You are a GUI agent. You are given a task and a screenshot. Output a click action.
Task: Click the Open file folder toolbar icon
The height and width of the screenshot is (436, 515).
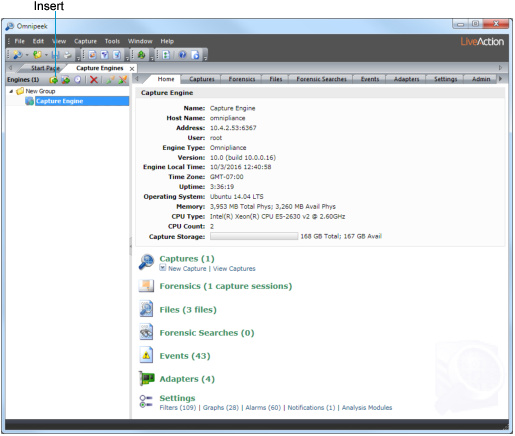click(37, 55)
